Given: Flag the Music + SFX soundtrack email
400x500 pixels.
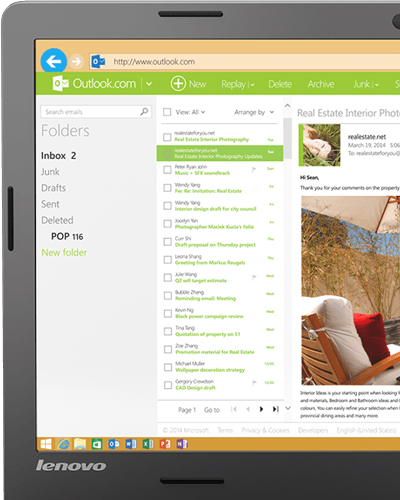Looking at the screenshot, I should (x=254, y=169).
